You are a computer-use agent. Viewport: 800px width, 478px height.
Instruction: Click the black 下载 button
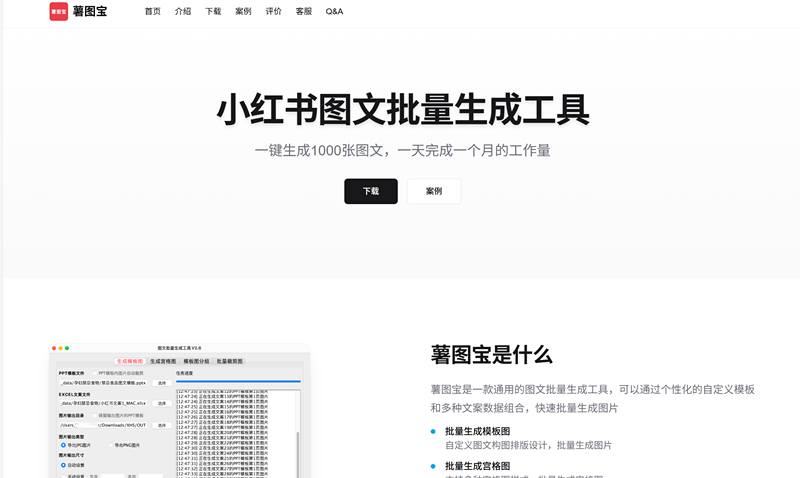coord(371,191)
